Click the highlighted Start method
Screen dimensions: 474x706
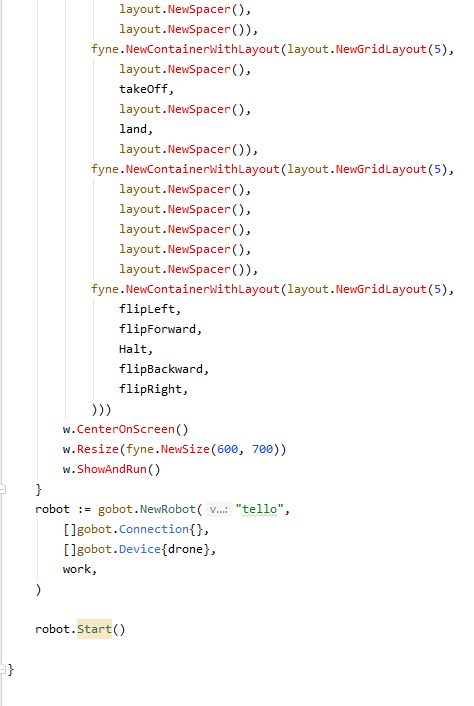click(x=94, y=629)
